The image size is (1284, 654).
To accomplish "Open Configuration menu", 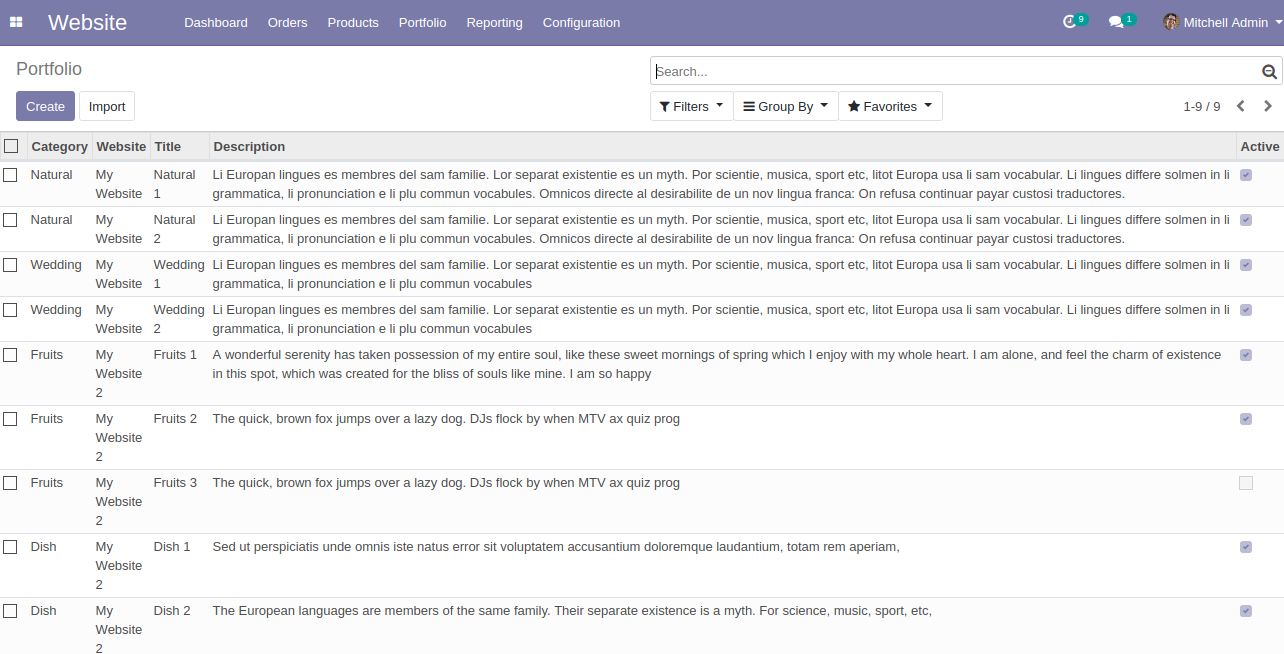I will coord(581,22).
